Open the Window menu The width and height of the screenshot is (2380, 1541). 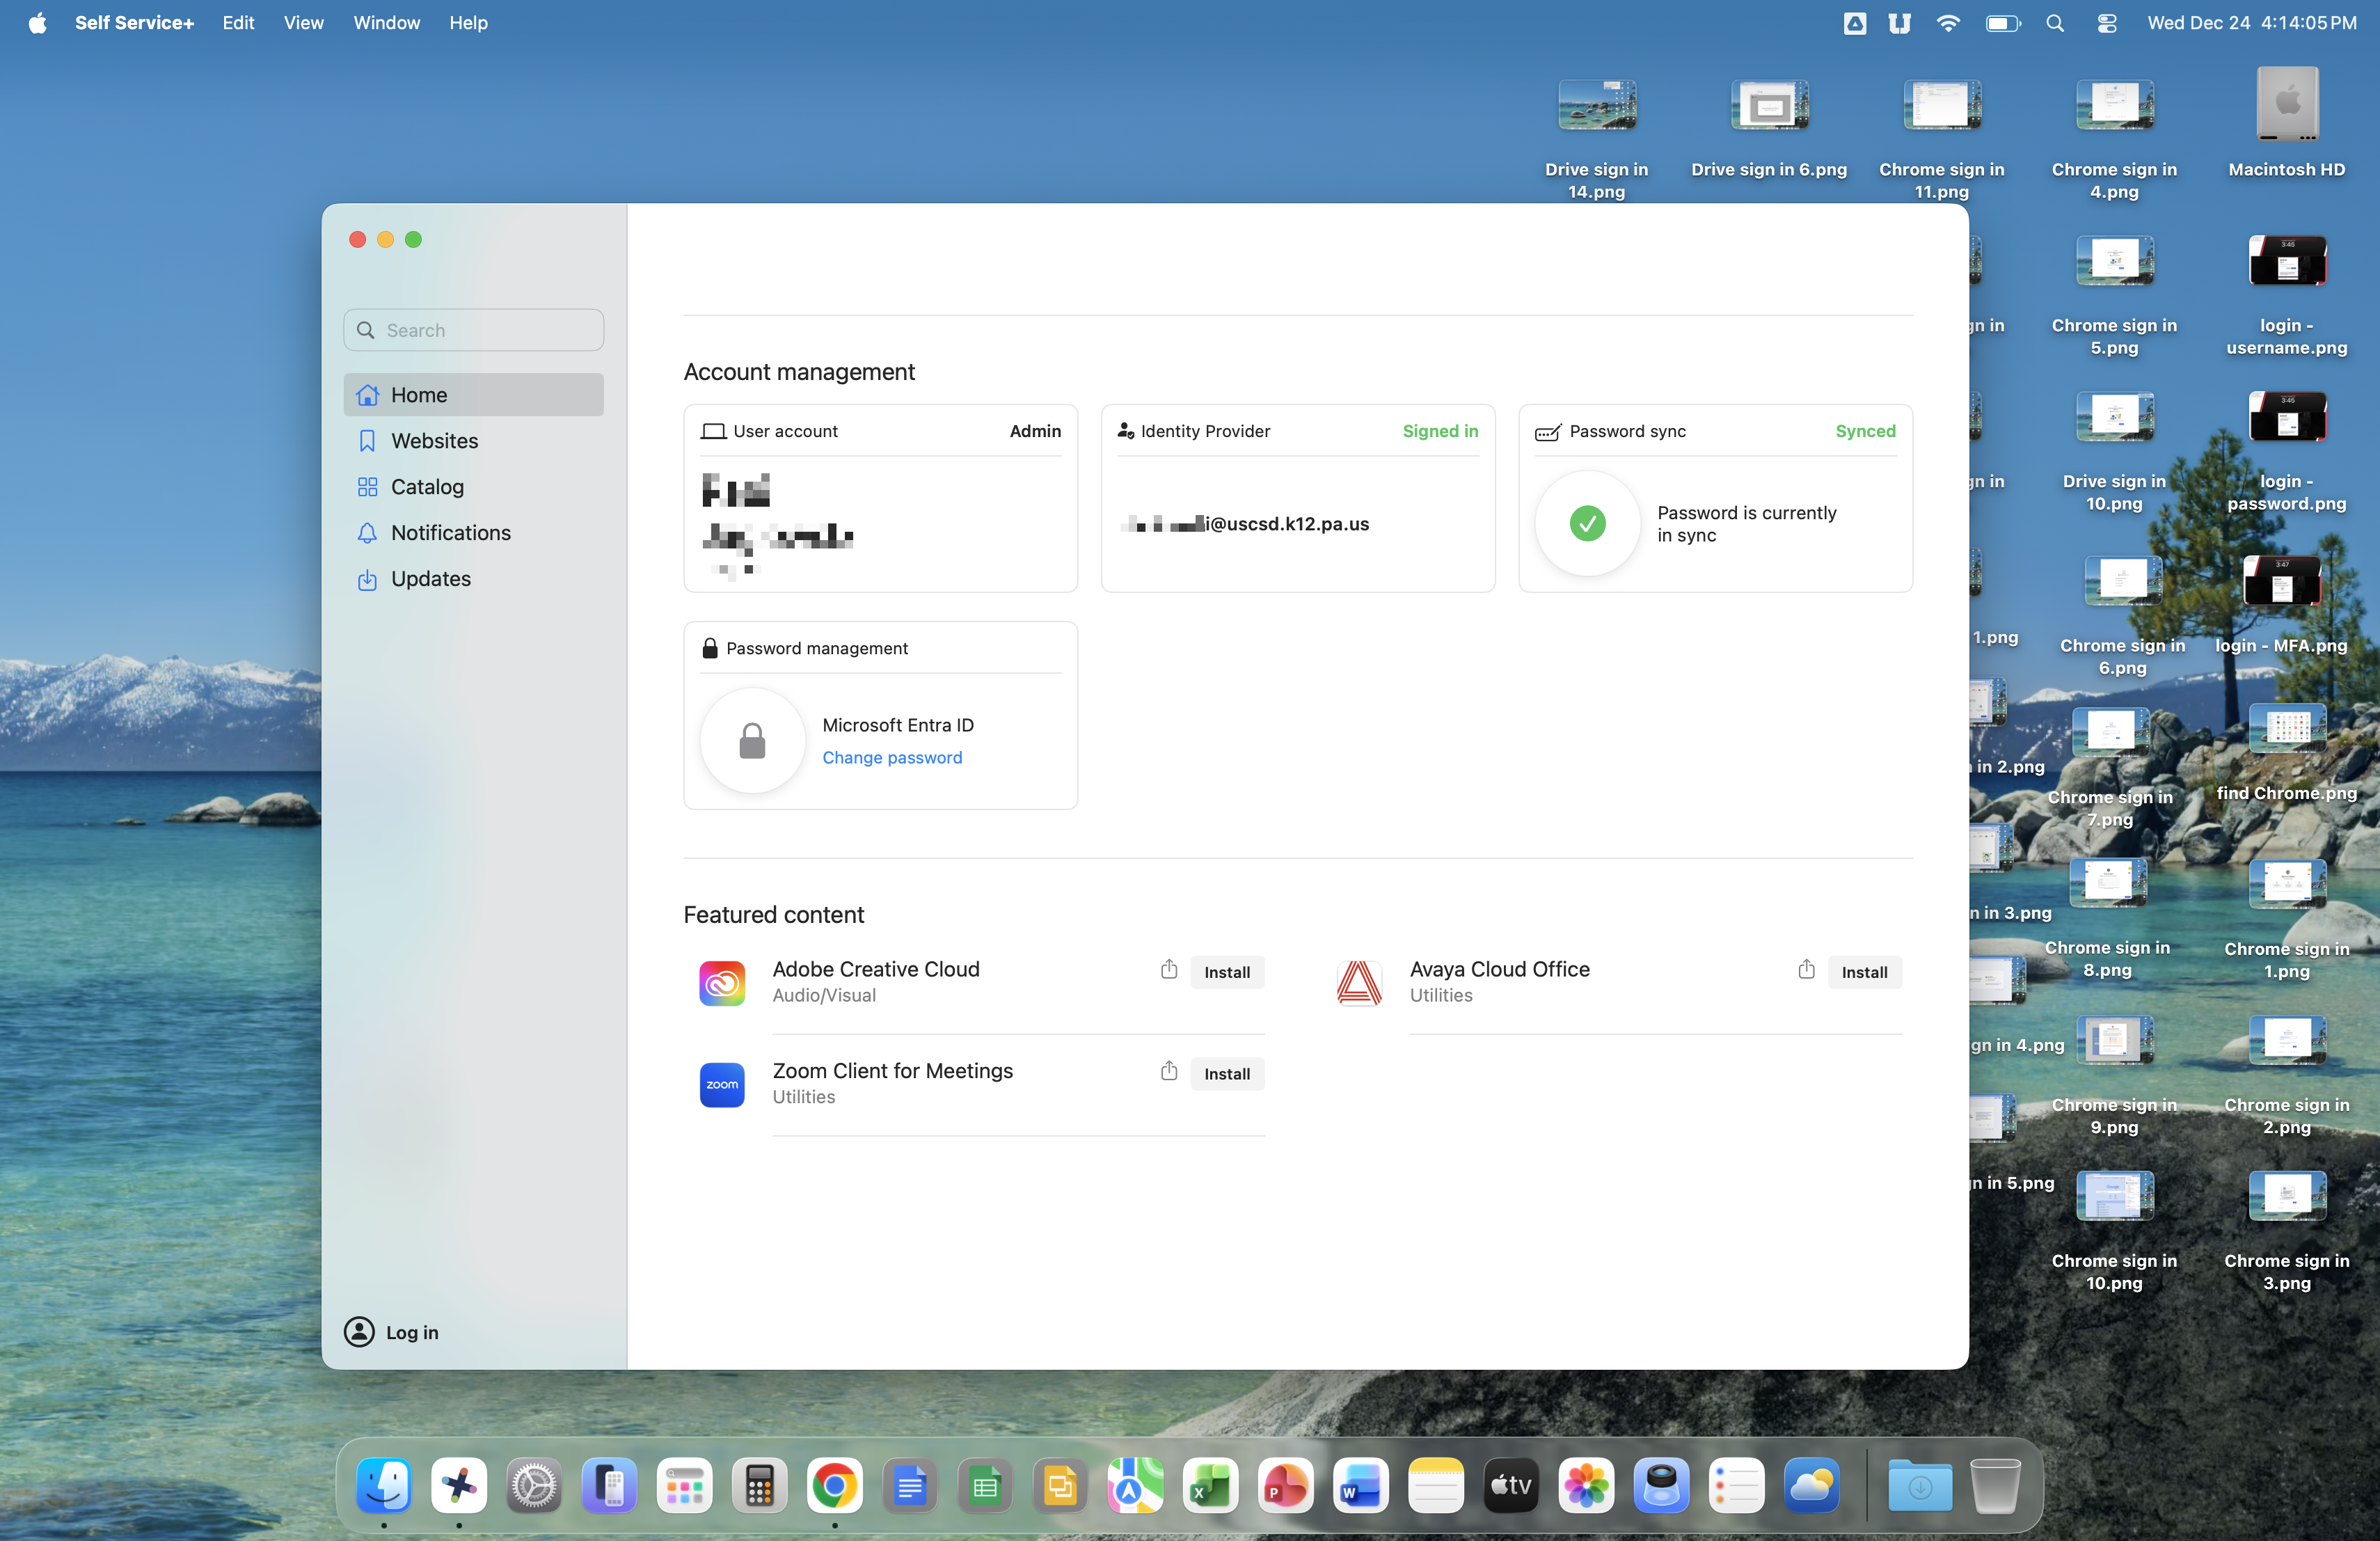(x=386, y=23)
